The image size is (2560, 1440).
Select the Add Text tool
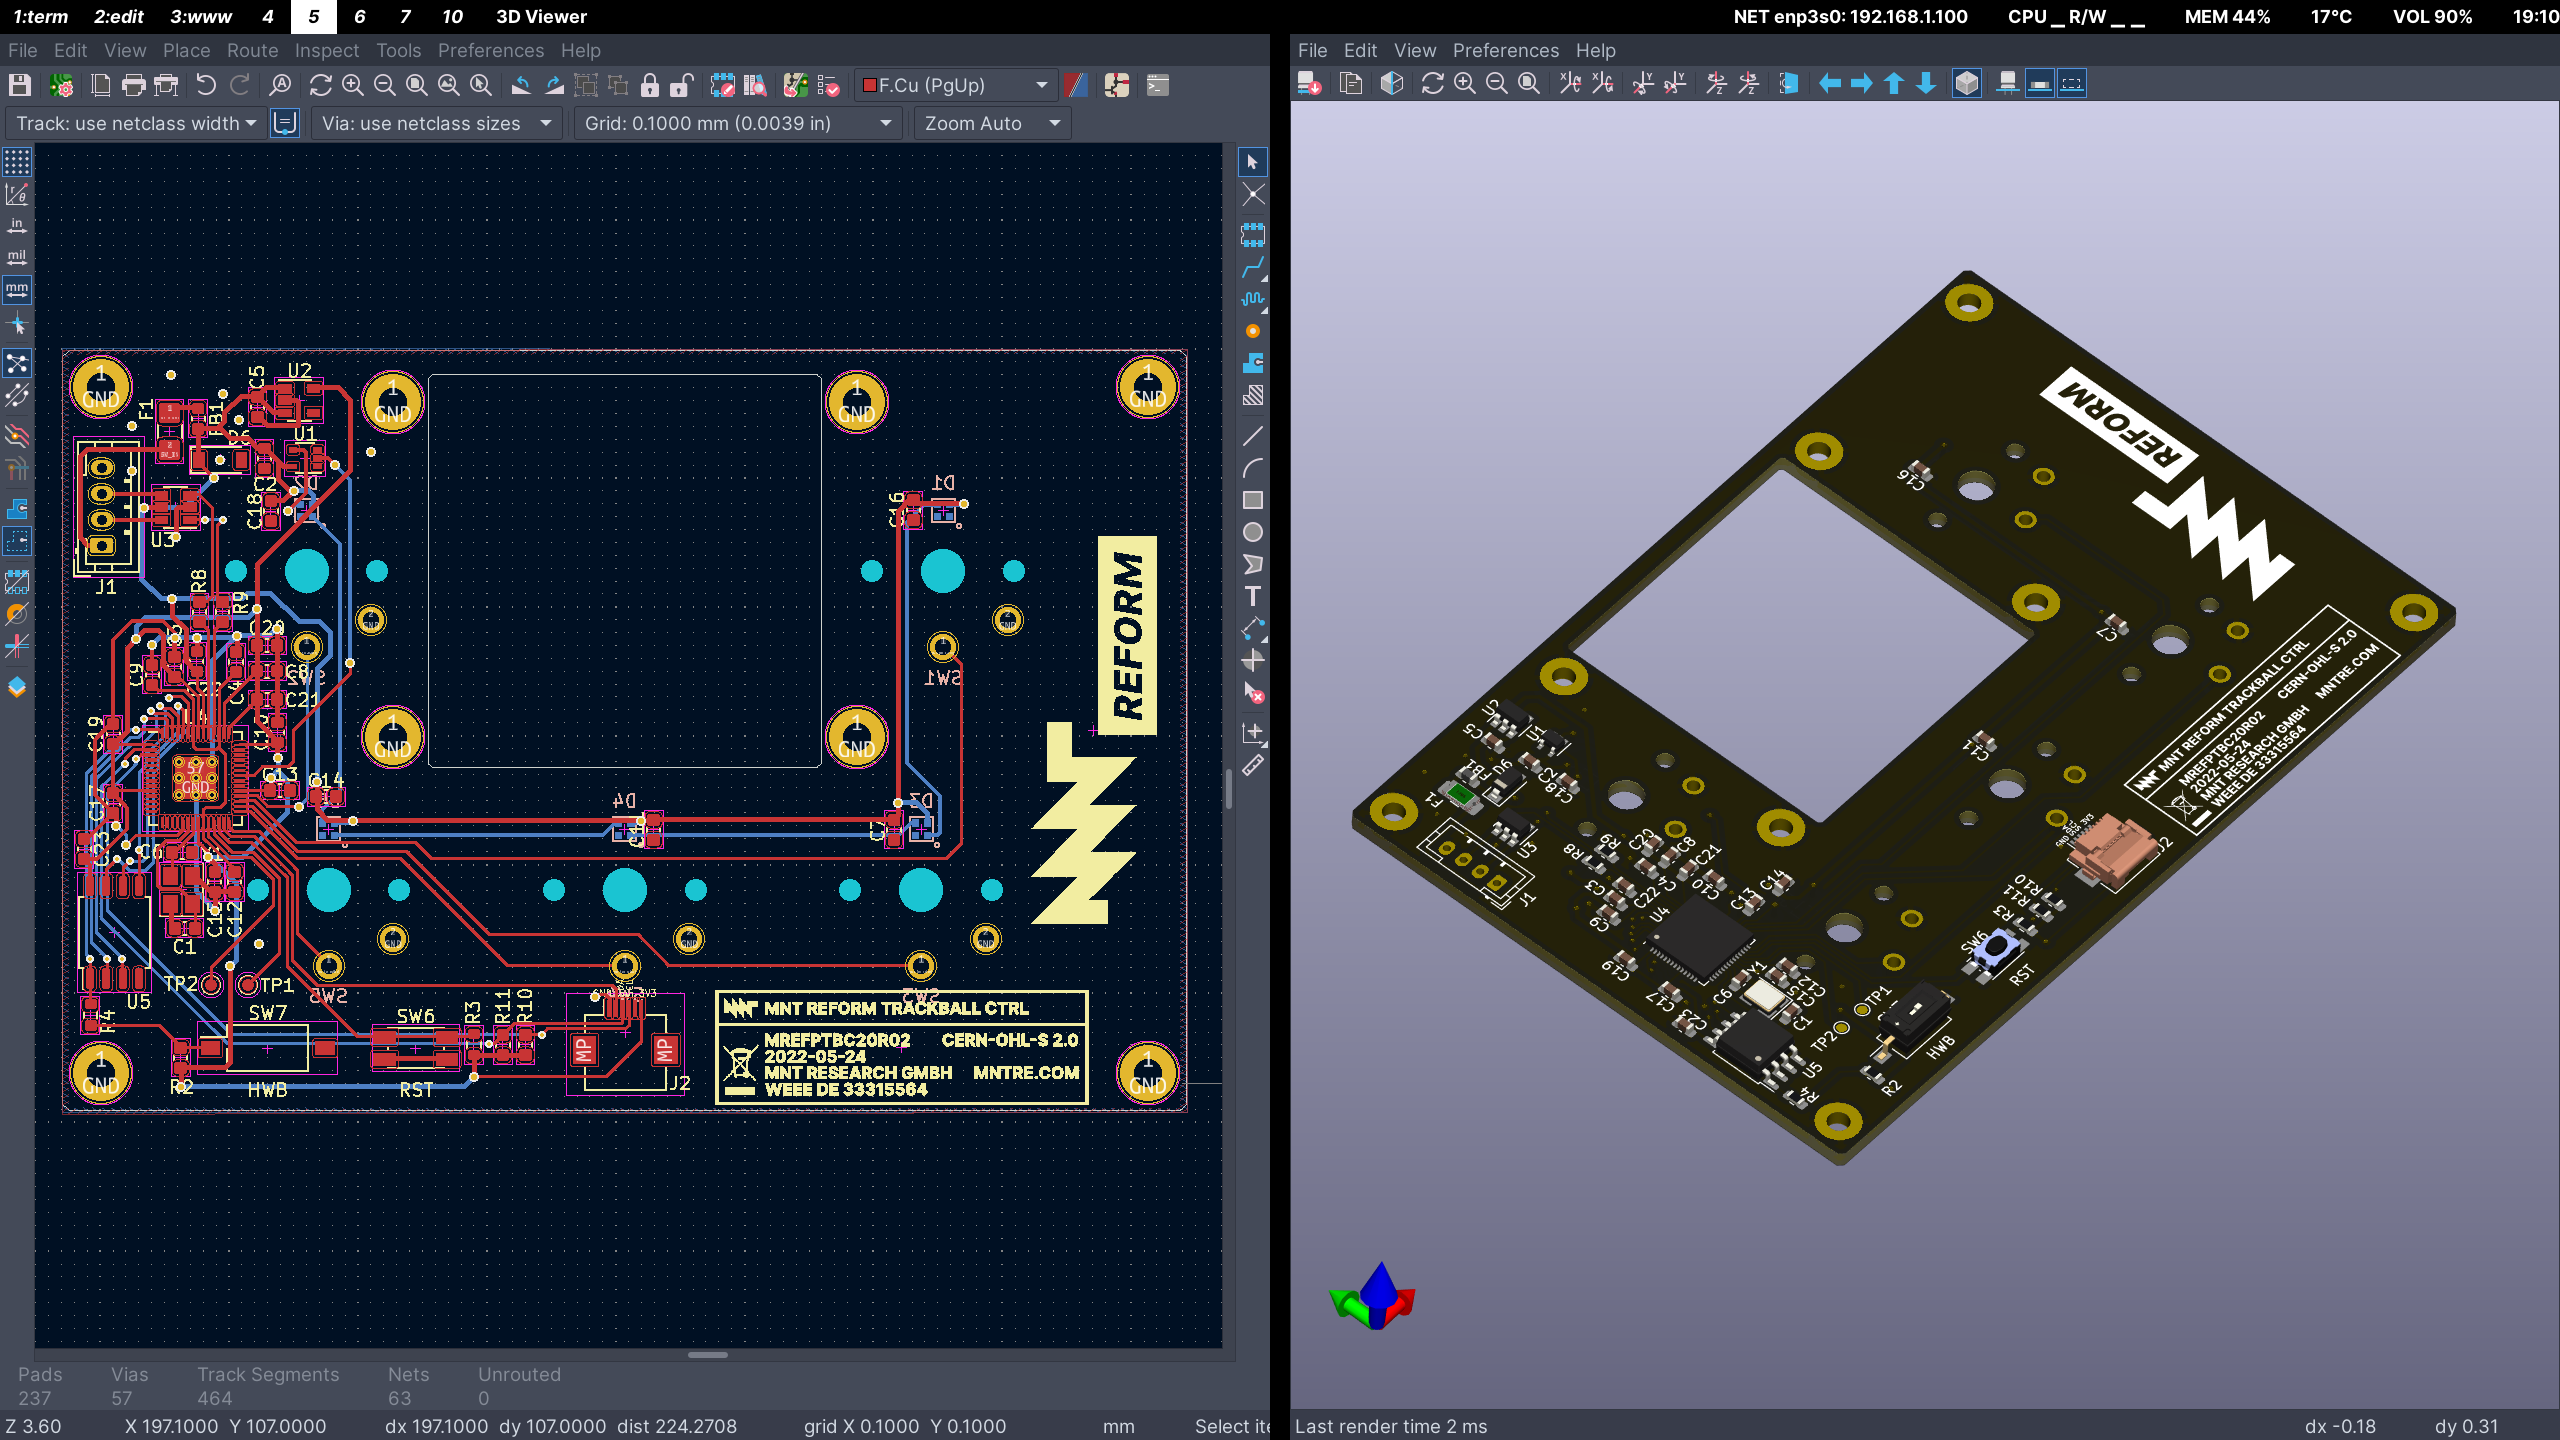[1252, 597]
